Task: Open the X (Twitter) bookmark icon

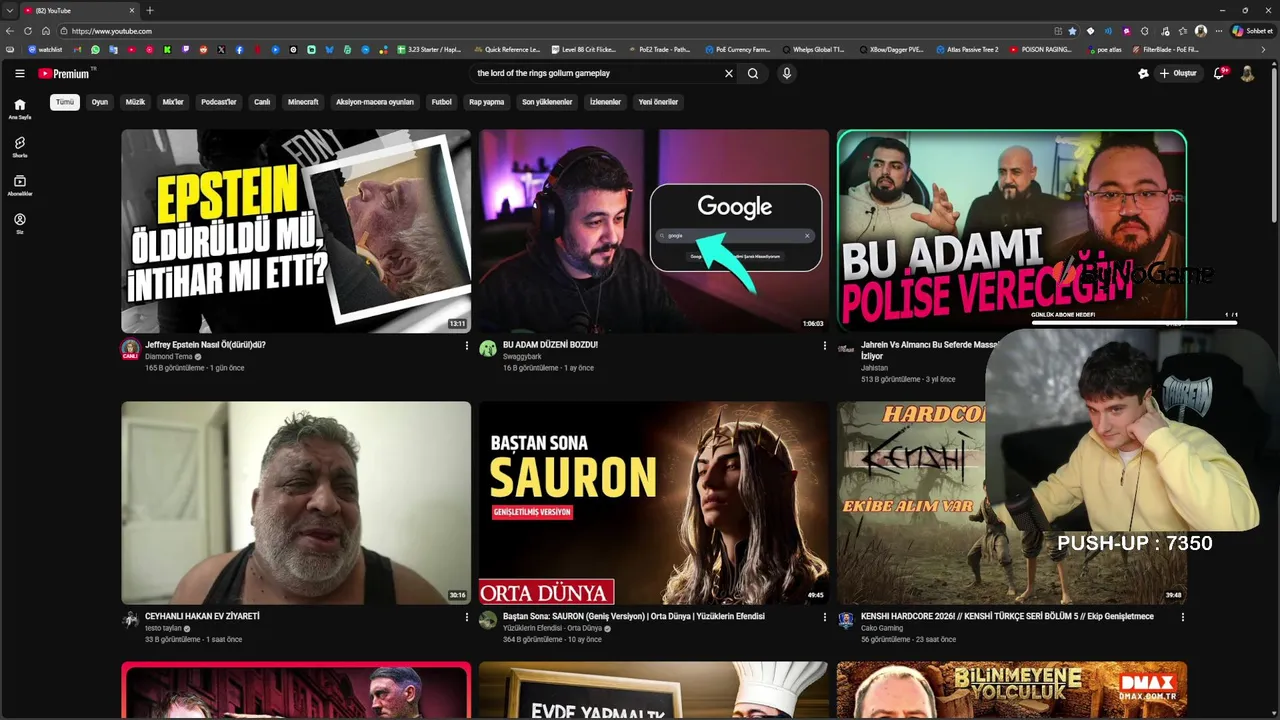Action: [221, 49]
